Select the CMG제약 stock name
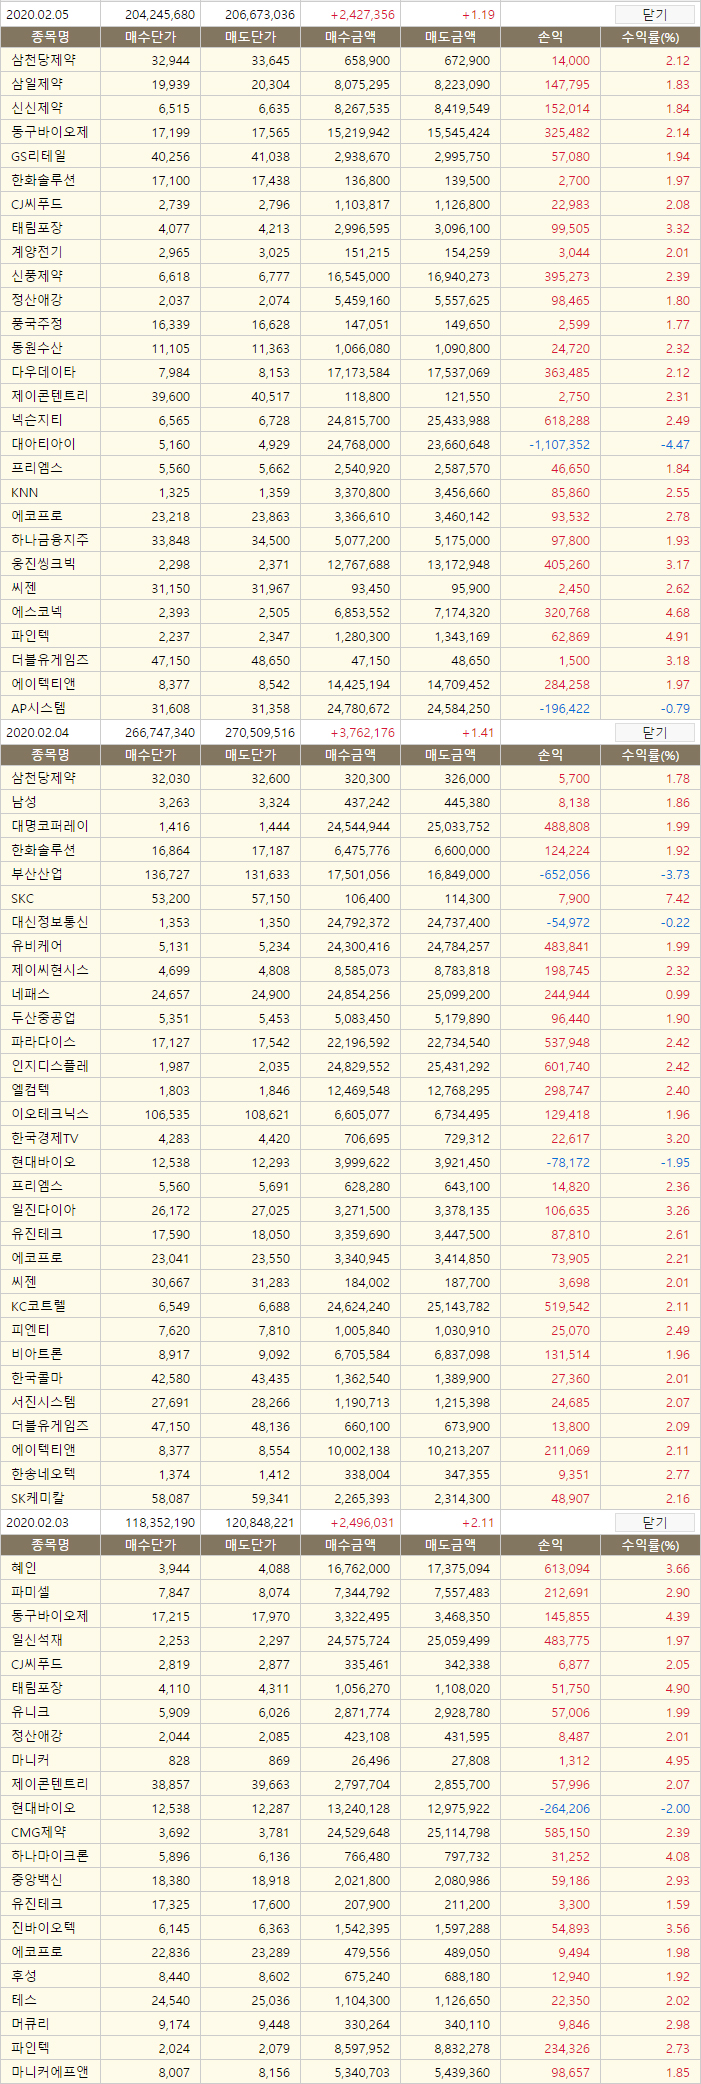The image size is (701, 2084). 39,1832
